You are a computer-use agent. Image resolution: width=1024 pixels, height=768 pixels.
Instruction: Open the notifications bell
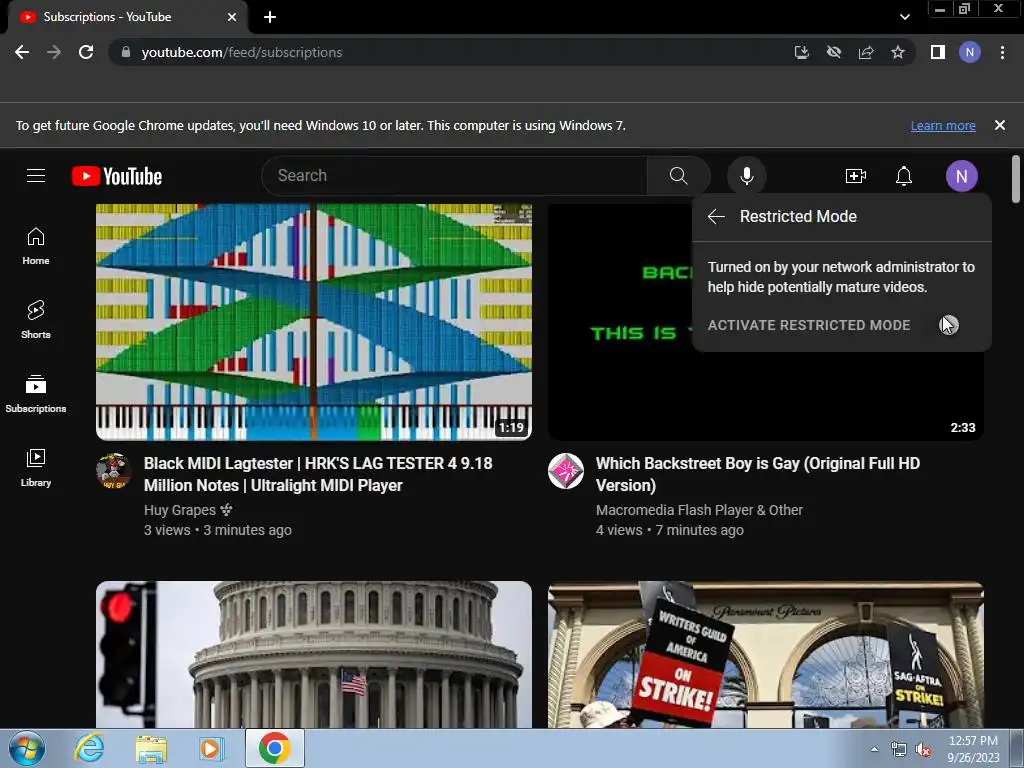tap(904, 176)
